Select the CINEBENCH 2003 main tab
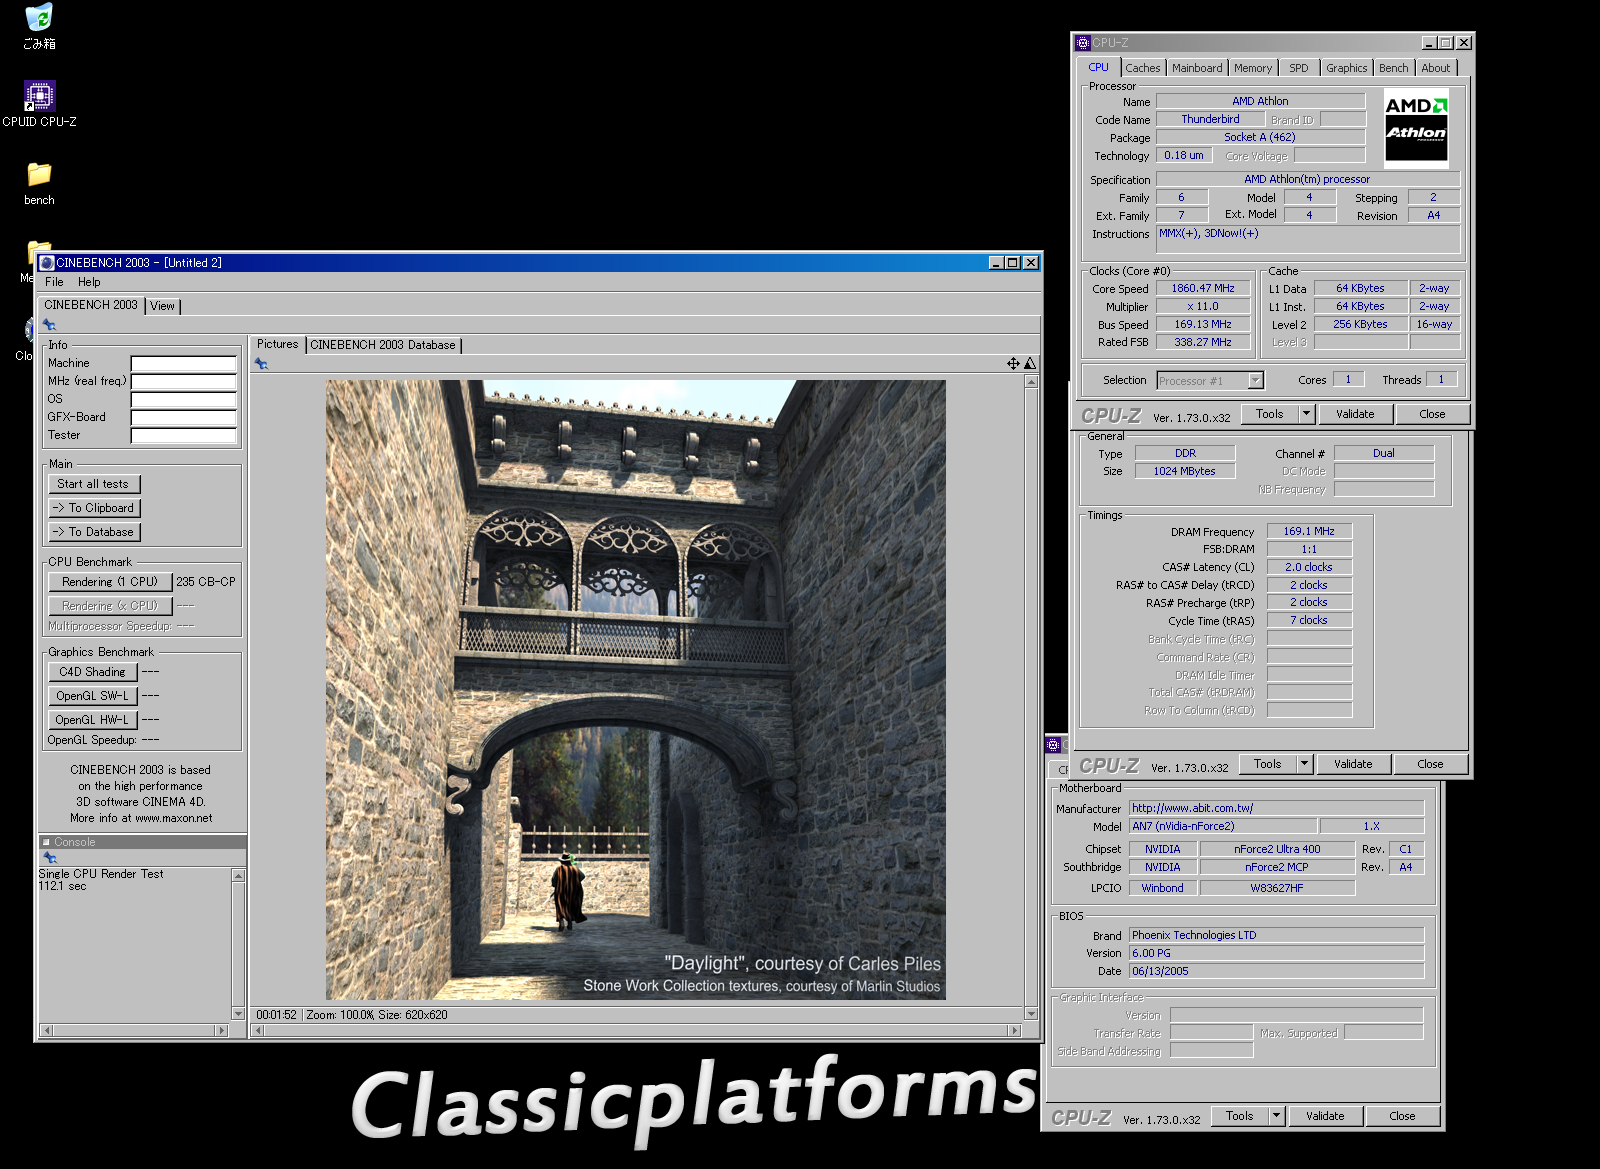This screenshot has width=1600, height=1169. click(x=91, y=305)
